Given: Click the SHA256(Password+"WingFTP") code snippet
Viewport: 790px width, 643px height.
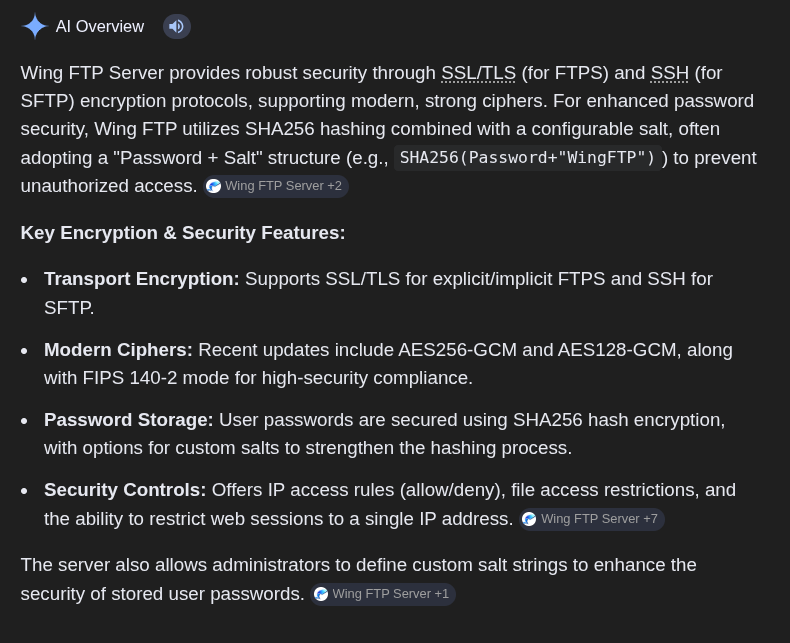Looking at the screenshot, I should click(528, 158).
